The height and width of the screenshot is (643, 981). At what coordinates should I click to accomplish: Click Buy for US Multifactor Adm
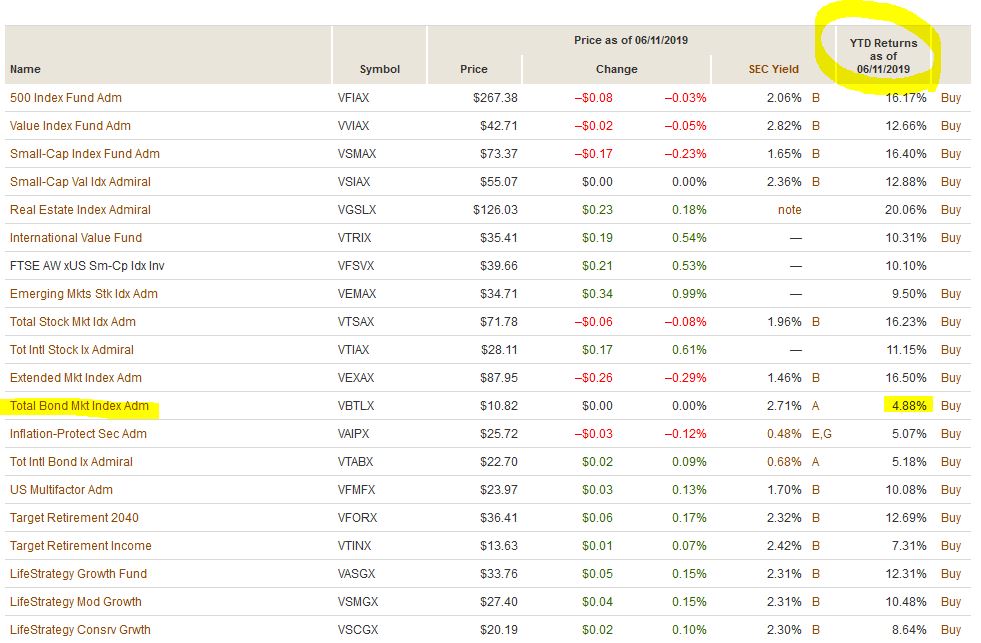950,490
